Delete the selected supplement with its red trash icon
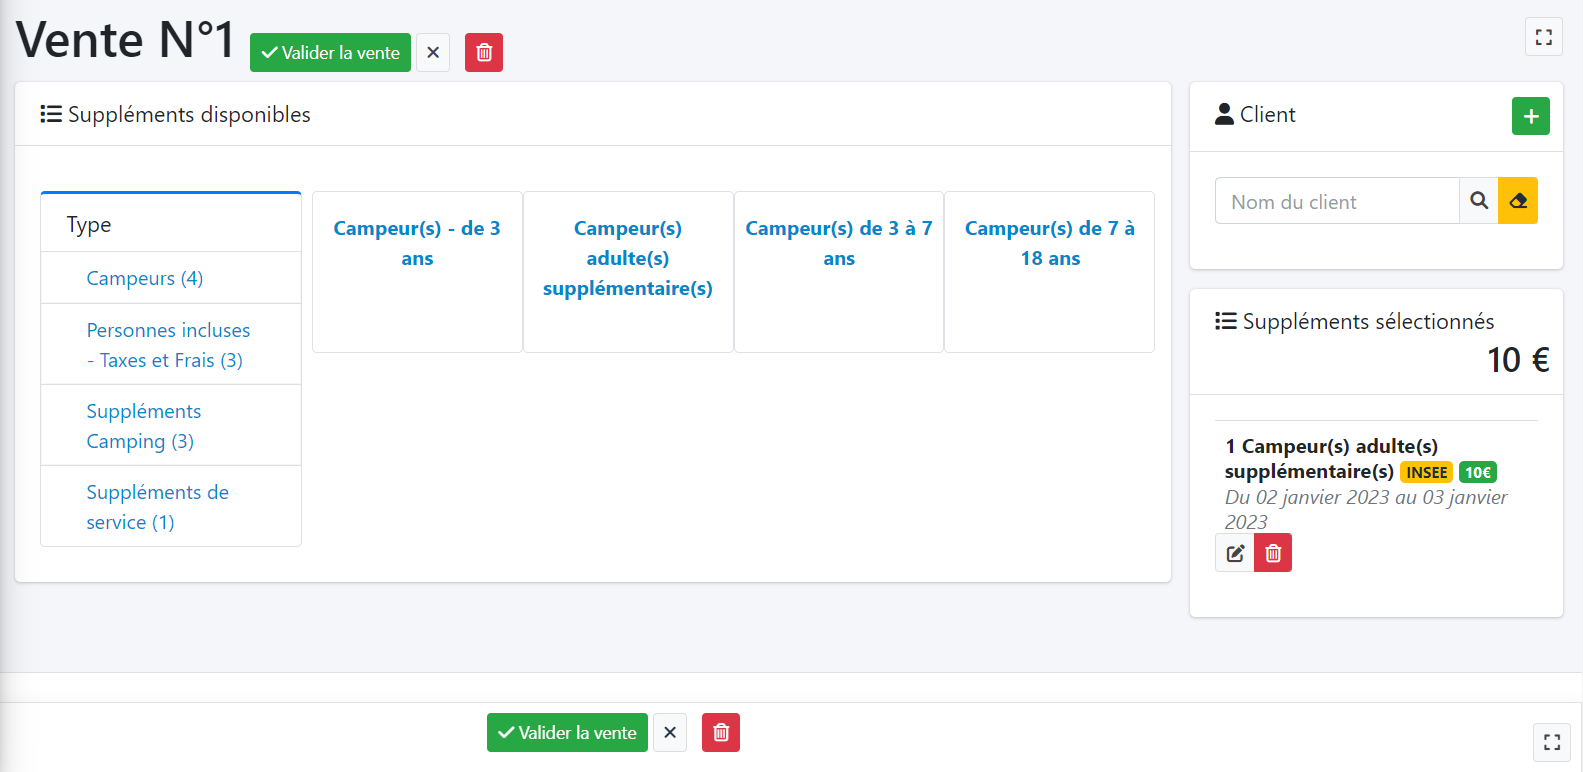 pos(1273,553)
